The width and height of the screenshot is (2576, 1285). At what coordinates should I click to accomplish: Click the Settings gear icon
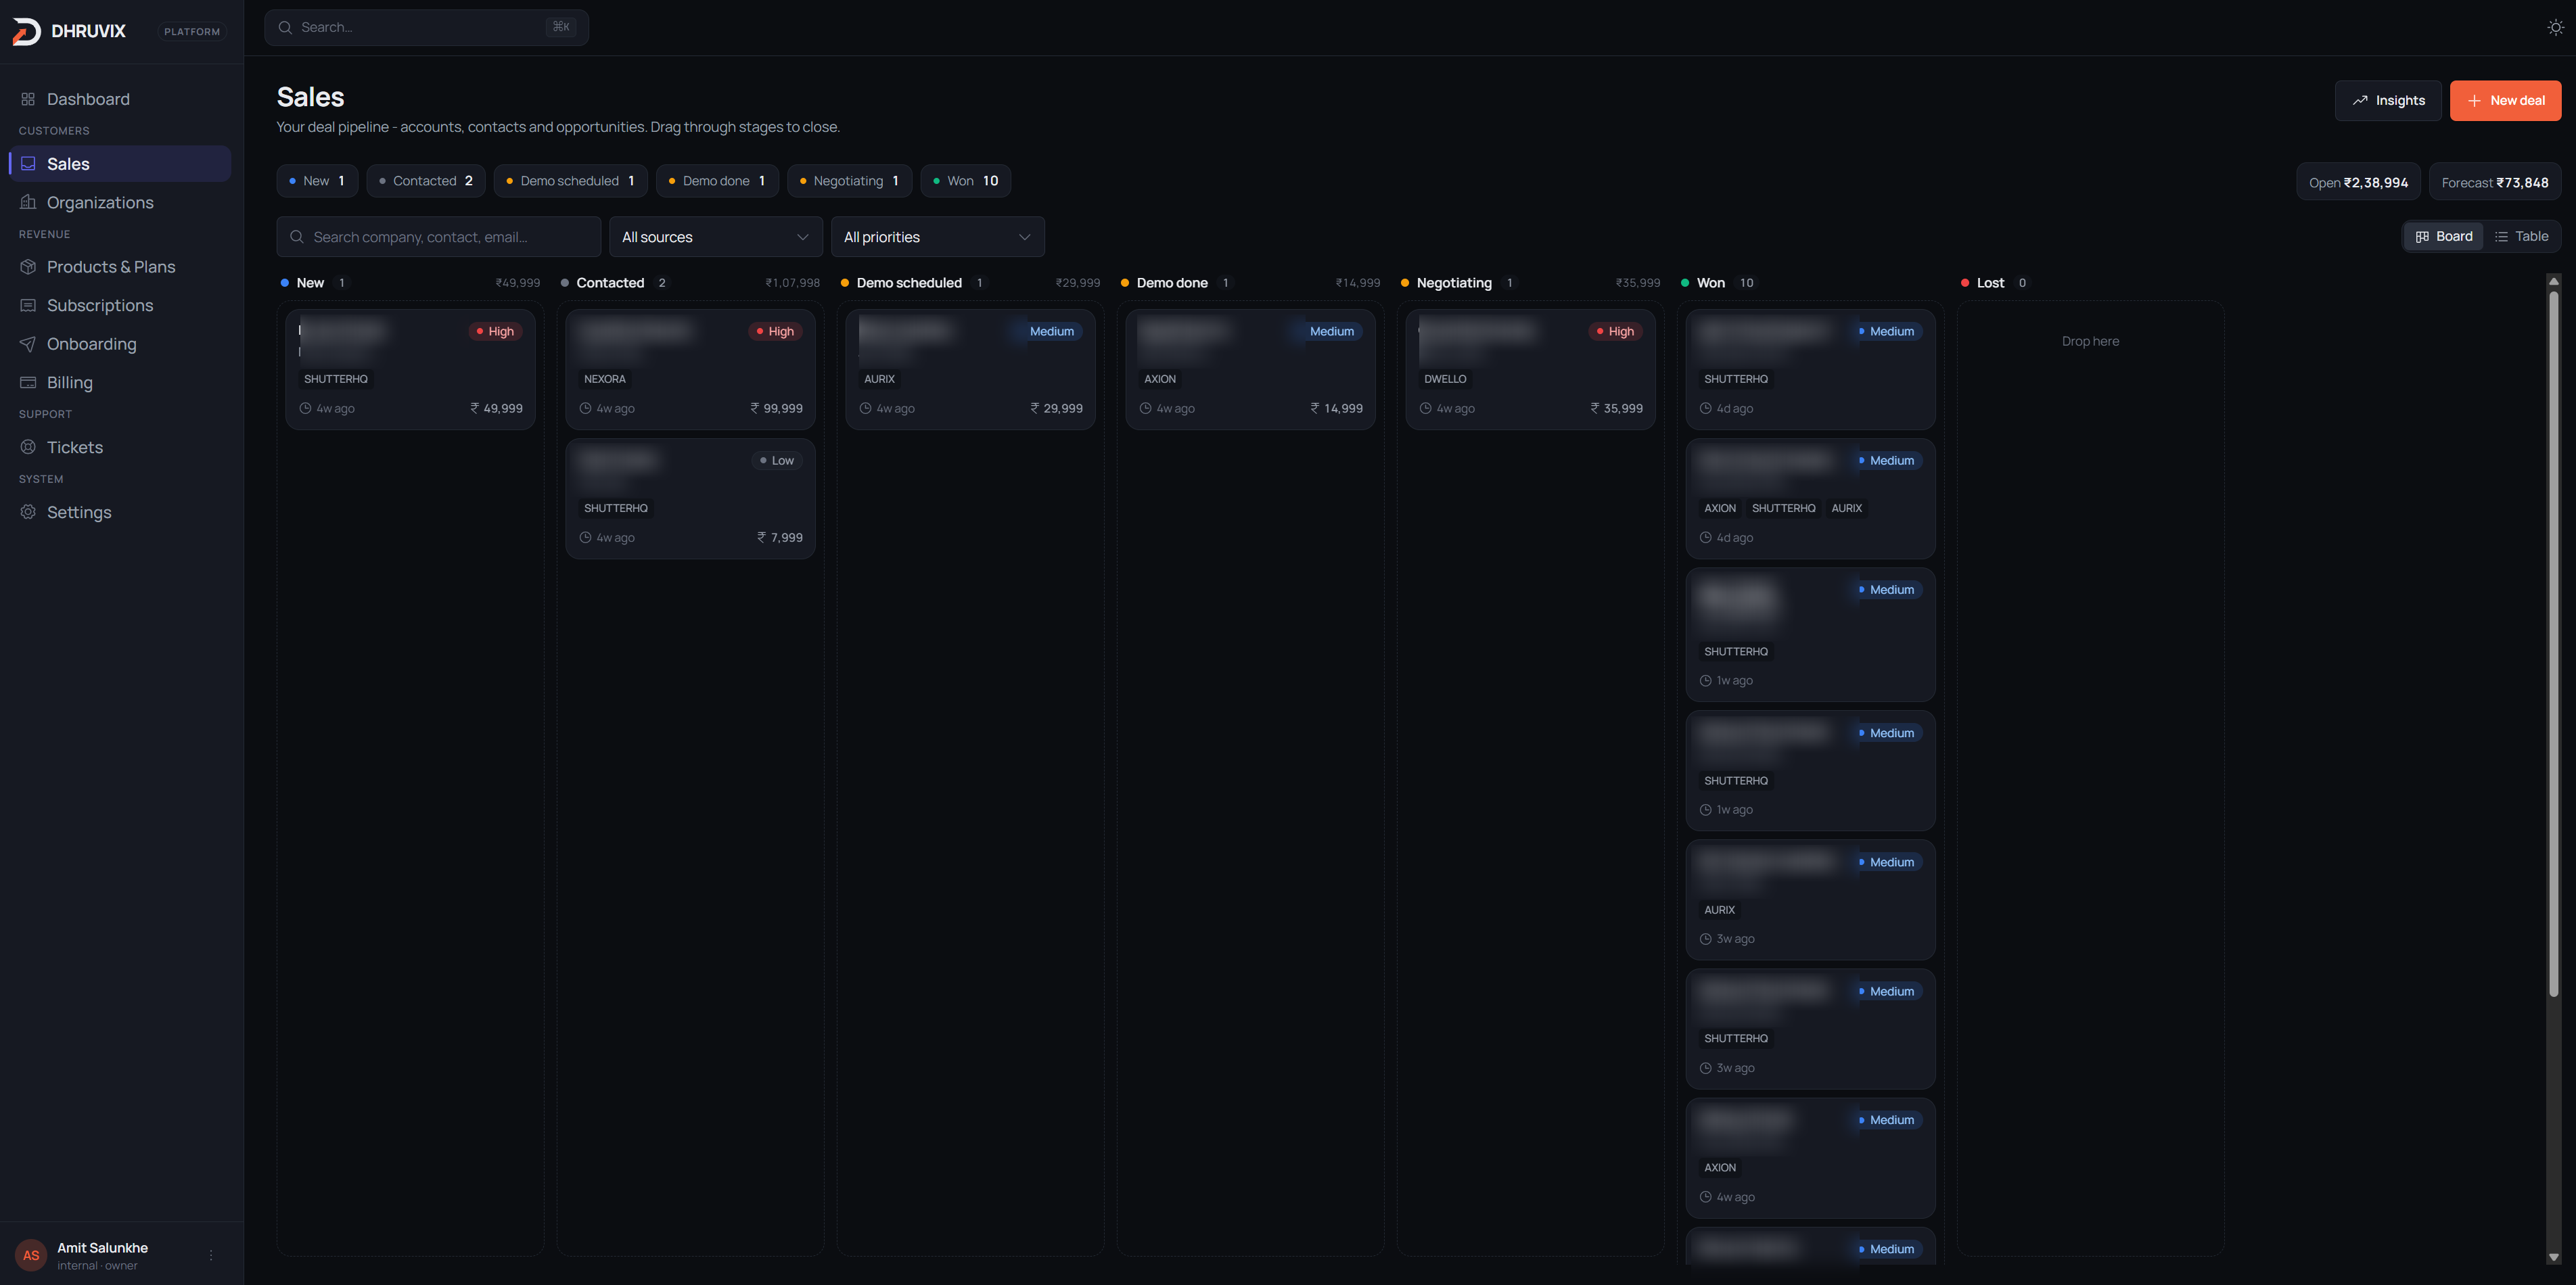[x=28, y=512]
